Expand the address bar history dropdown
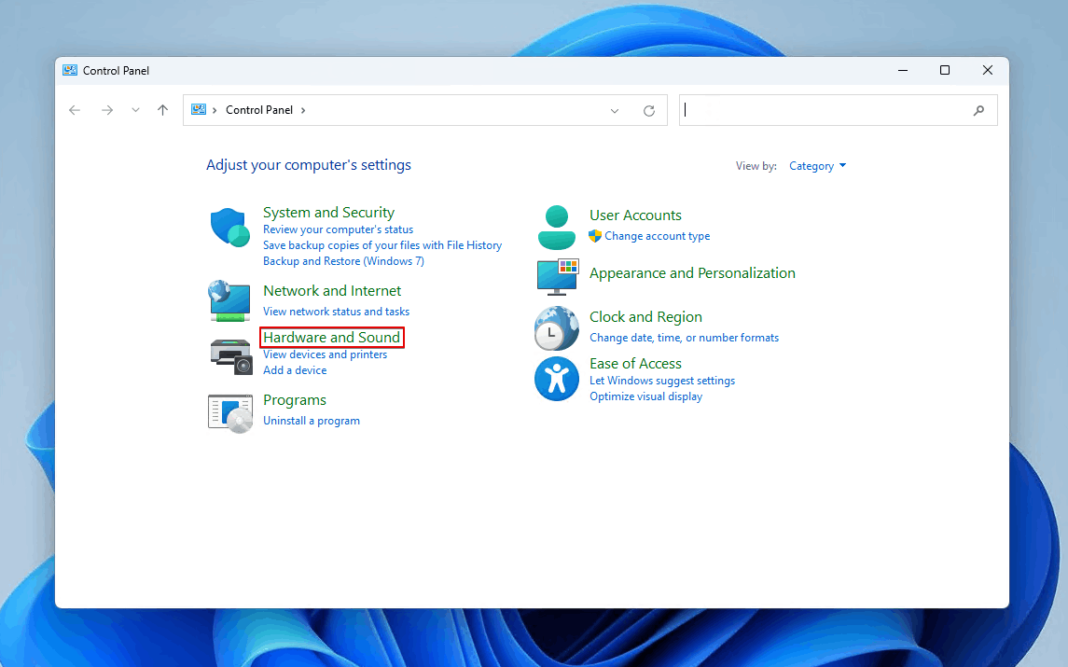This screenshot has width=1068, height=667. point(614,110)
